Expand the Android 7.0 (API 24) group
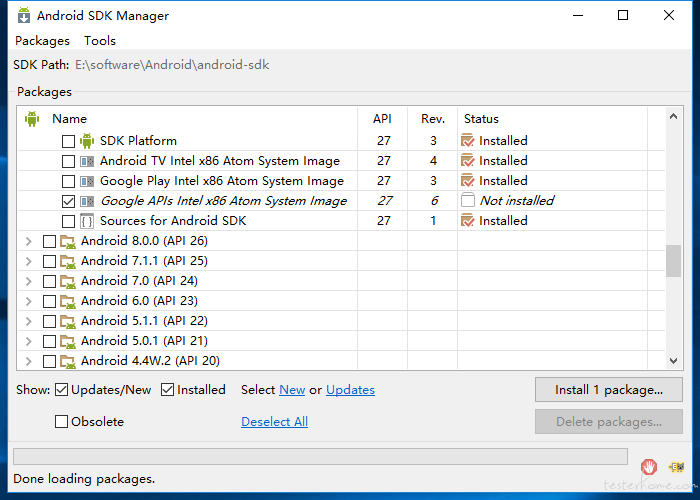Screen dimensions: 700x500 [29, 281]
